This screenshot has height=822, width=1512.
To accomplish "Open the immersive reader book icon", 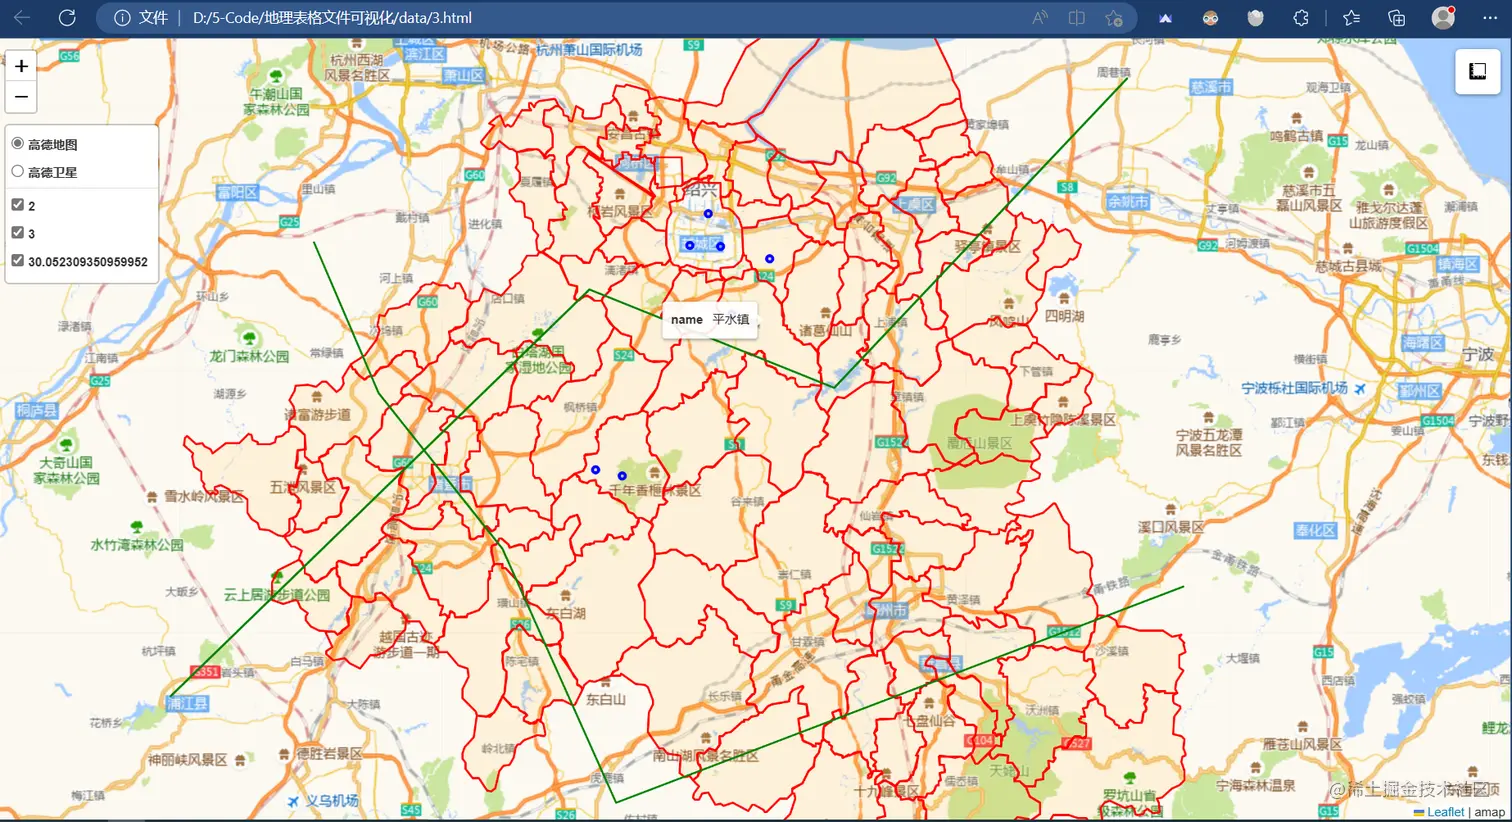I will [x=1076, y=18].
